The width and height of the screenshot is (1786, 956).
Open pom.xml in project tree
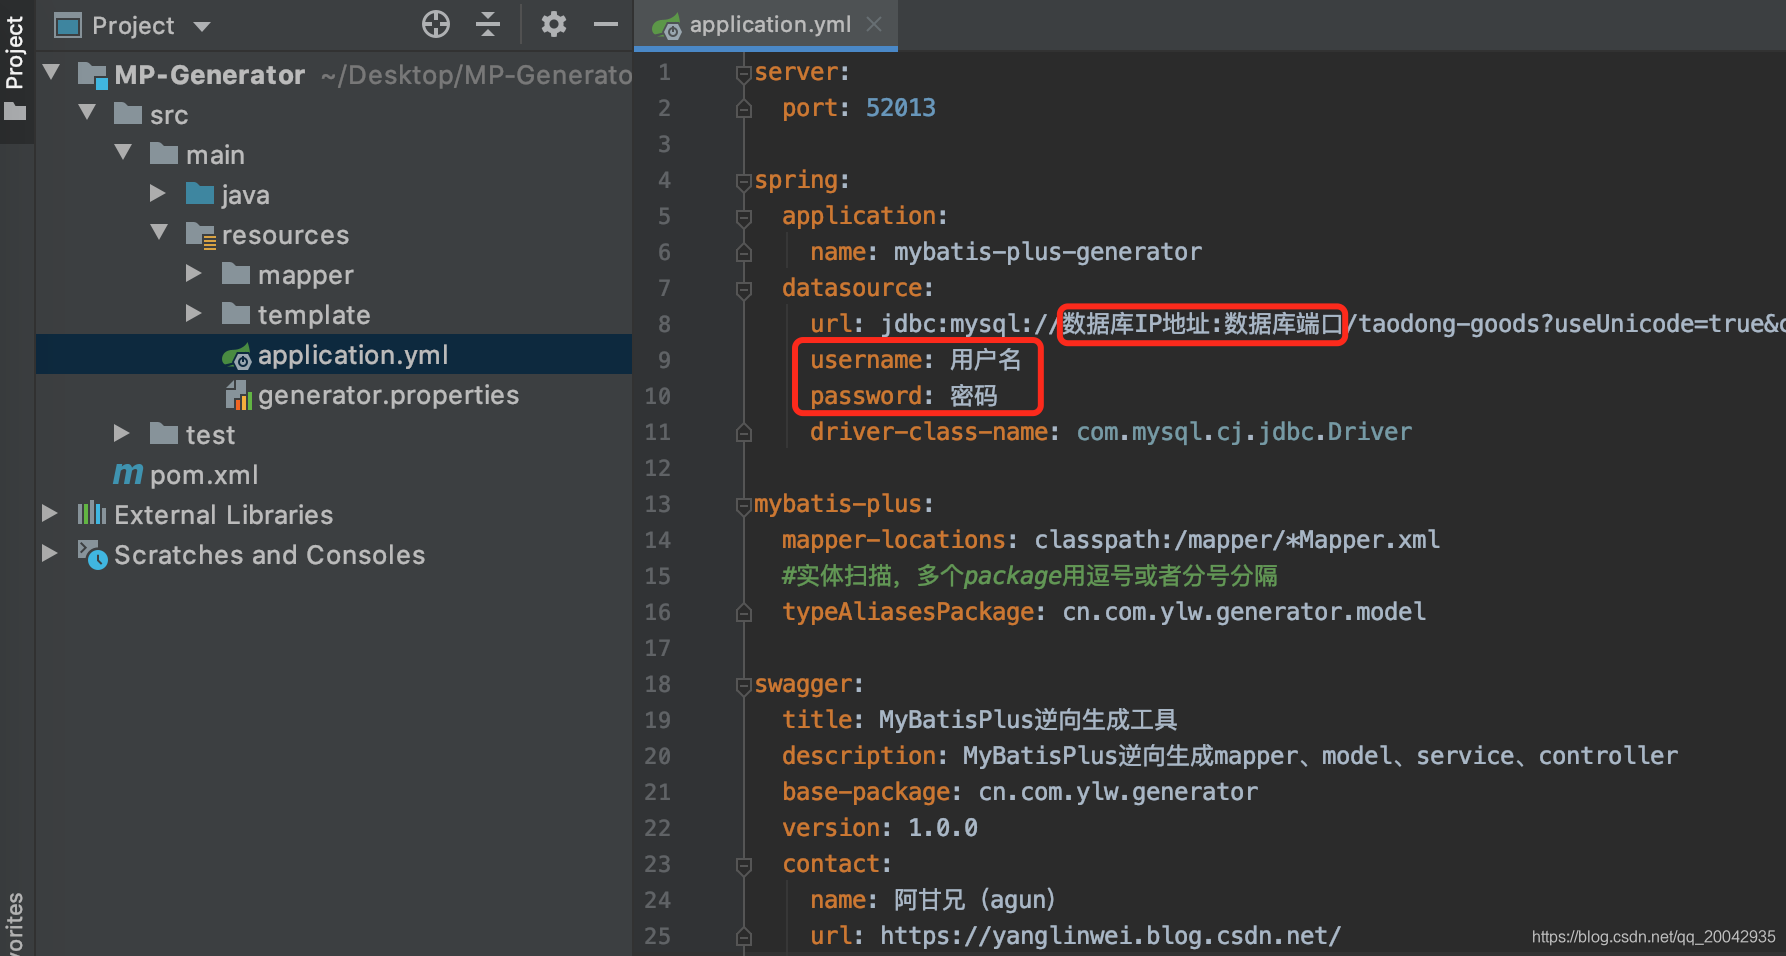[203, 475]
